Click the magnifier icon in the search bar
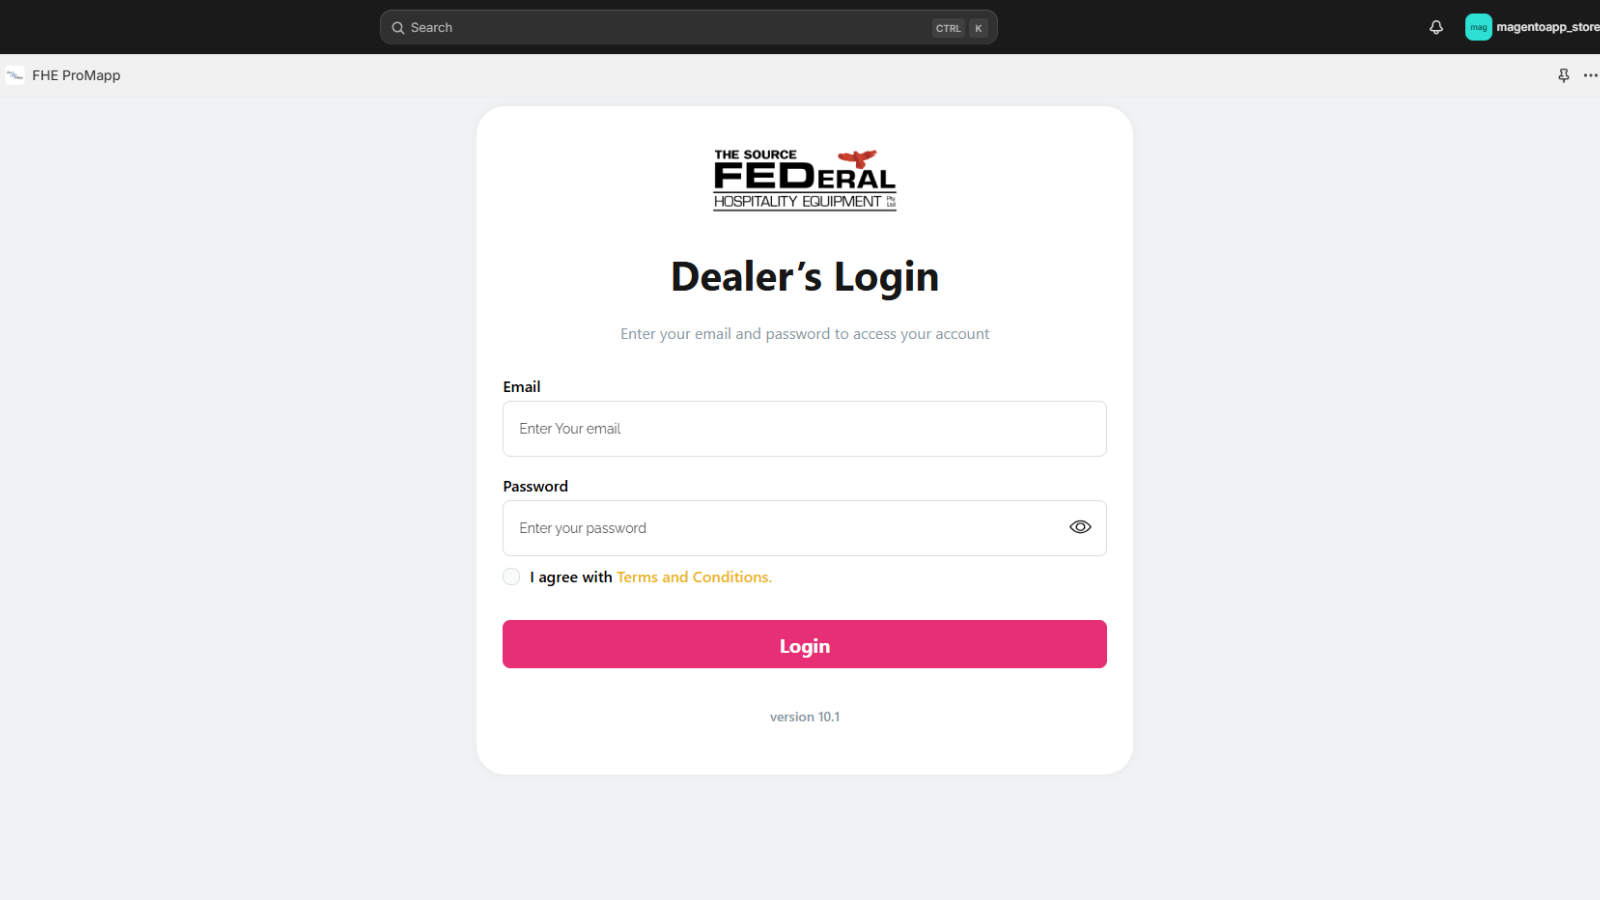 [x=398, y=28]
